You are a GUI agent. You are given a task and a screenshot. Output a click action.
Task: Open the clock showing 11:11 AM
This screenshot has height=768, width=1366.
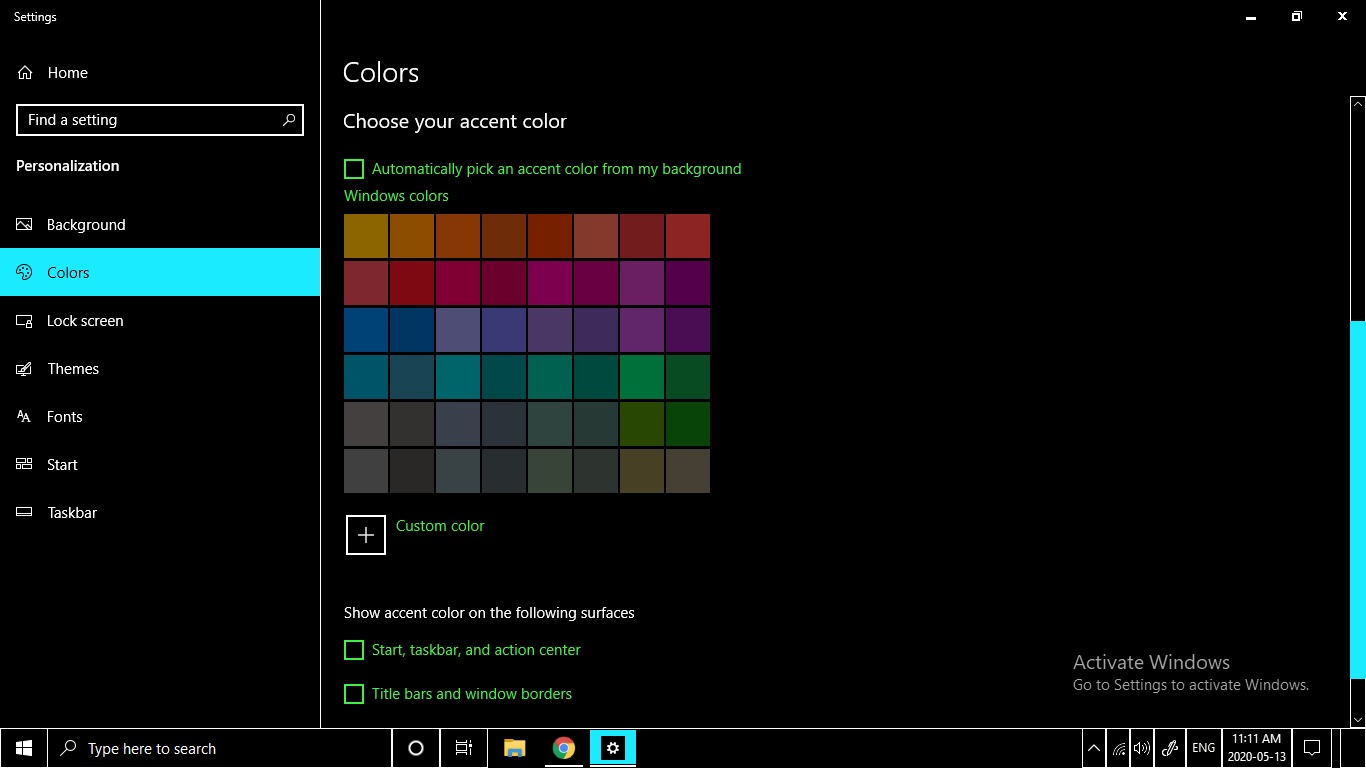coord(1257,748)
